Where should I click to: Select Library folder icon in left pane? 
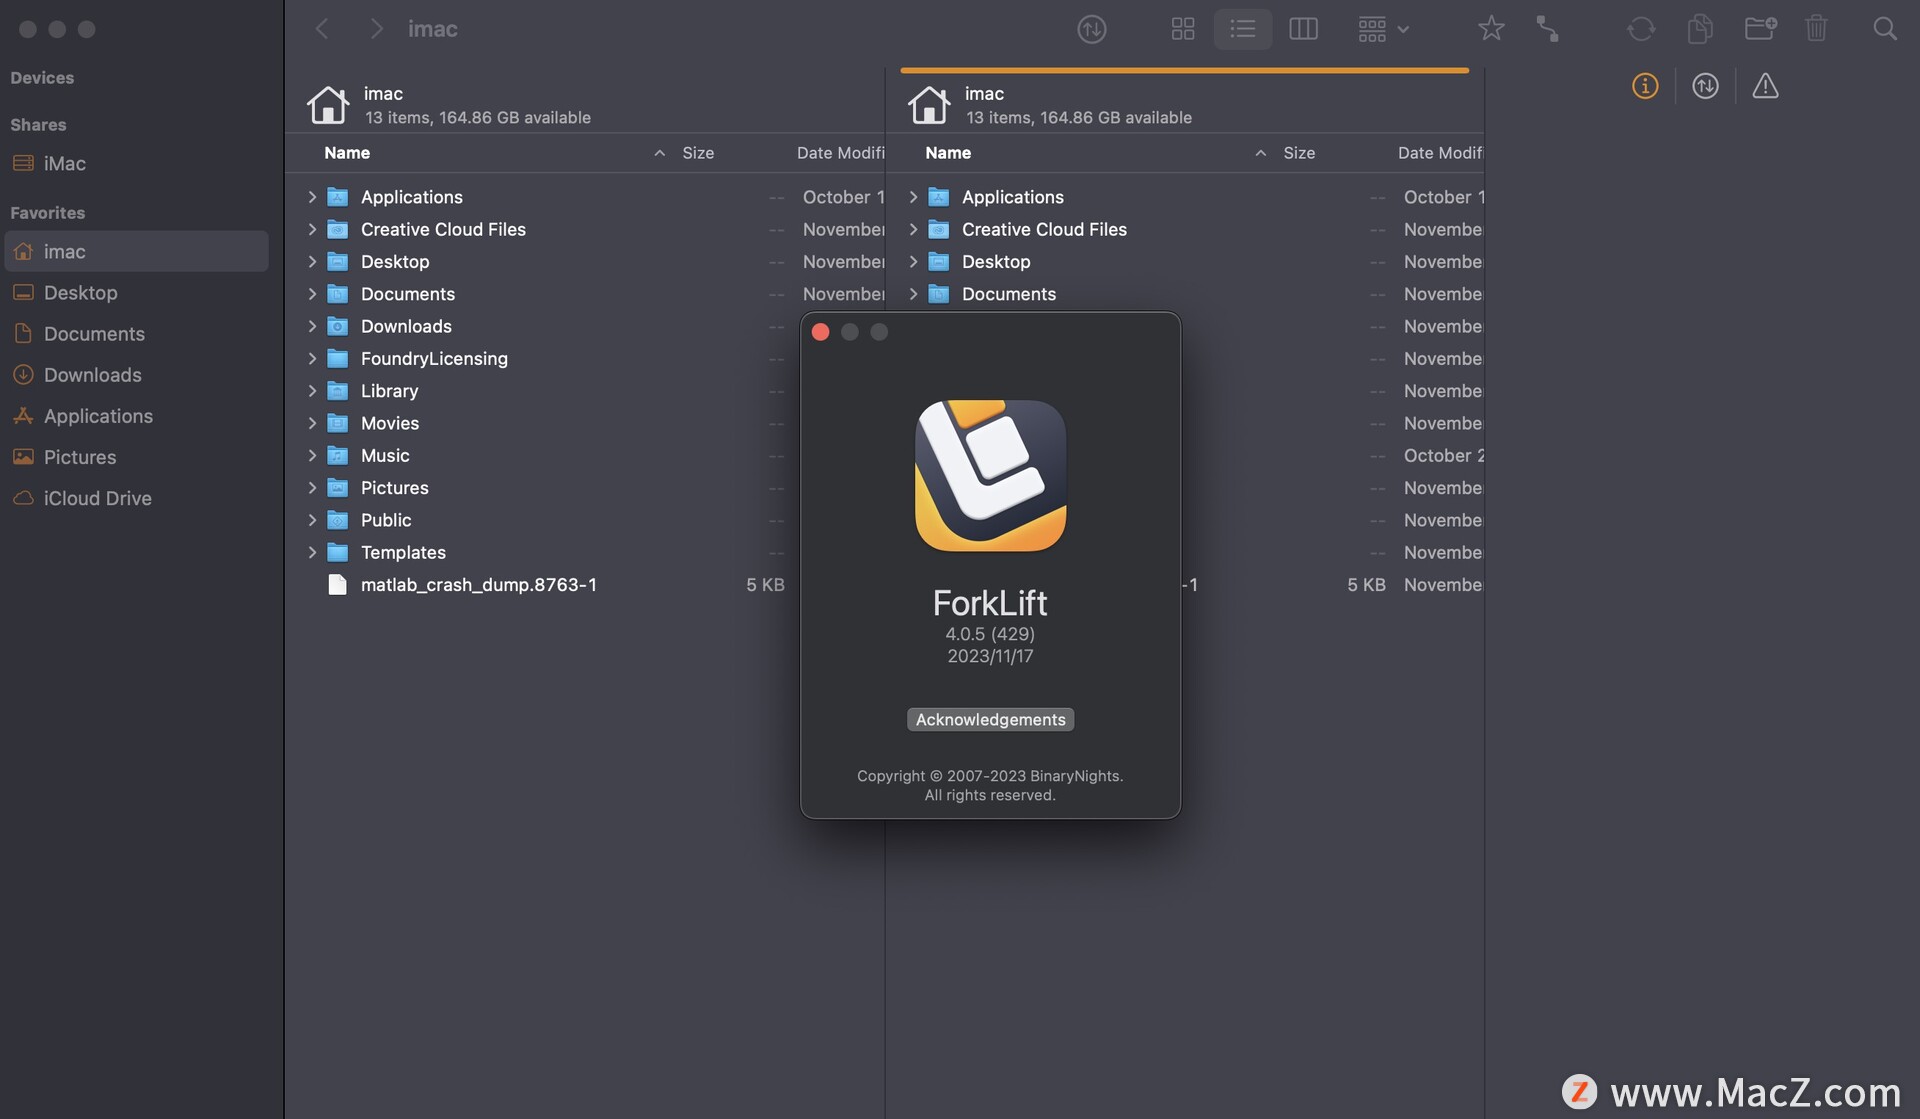pos(338,390)
